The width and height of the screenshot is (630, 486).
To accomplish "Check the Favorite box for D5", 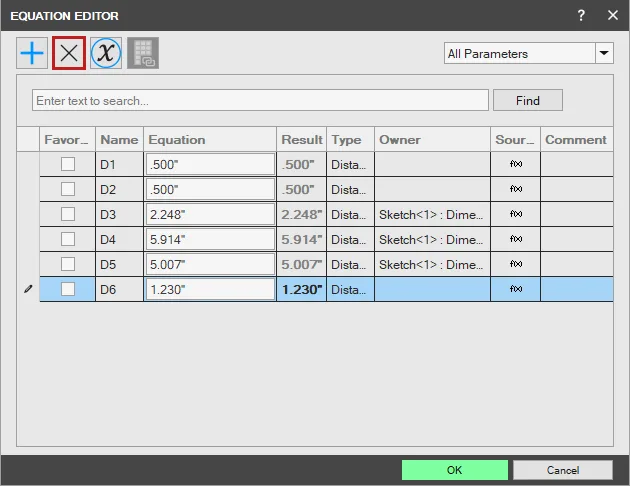I will (x=68, y=264).
